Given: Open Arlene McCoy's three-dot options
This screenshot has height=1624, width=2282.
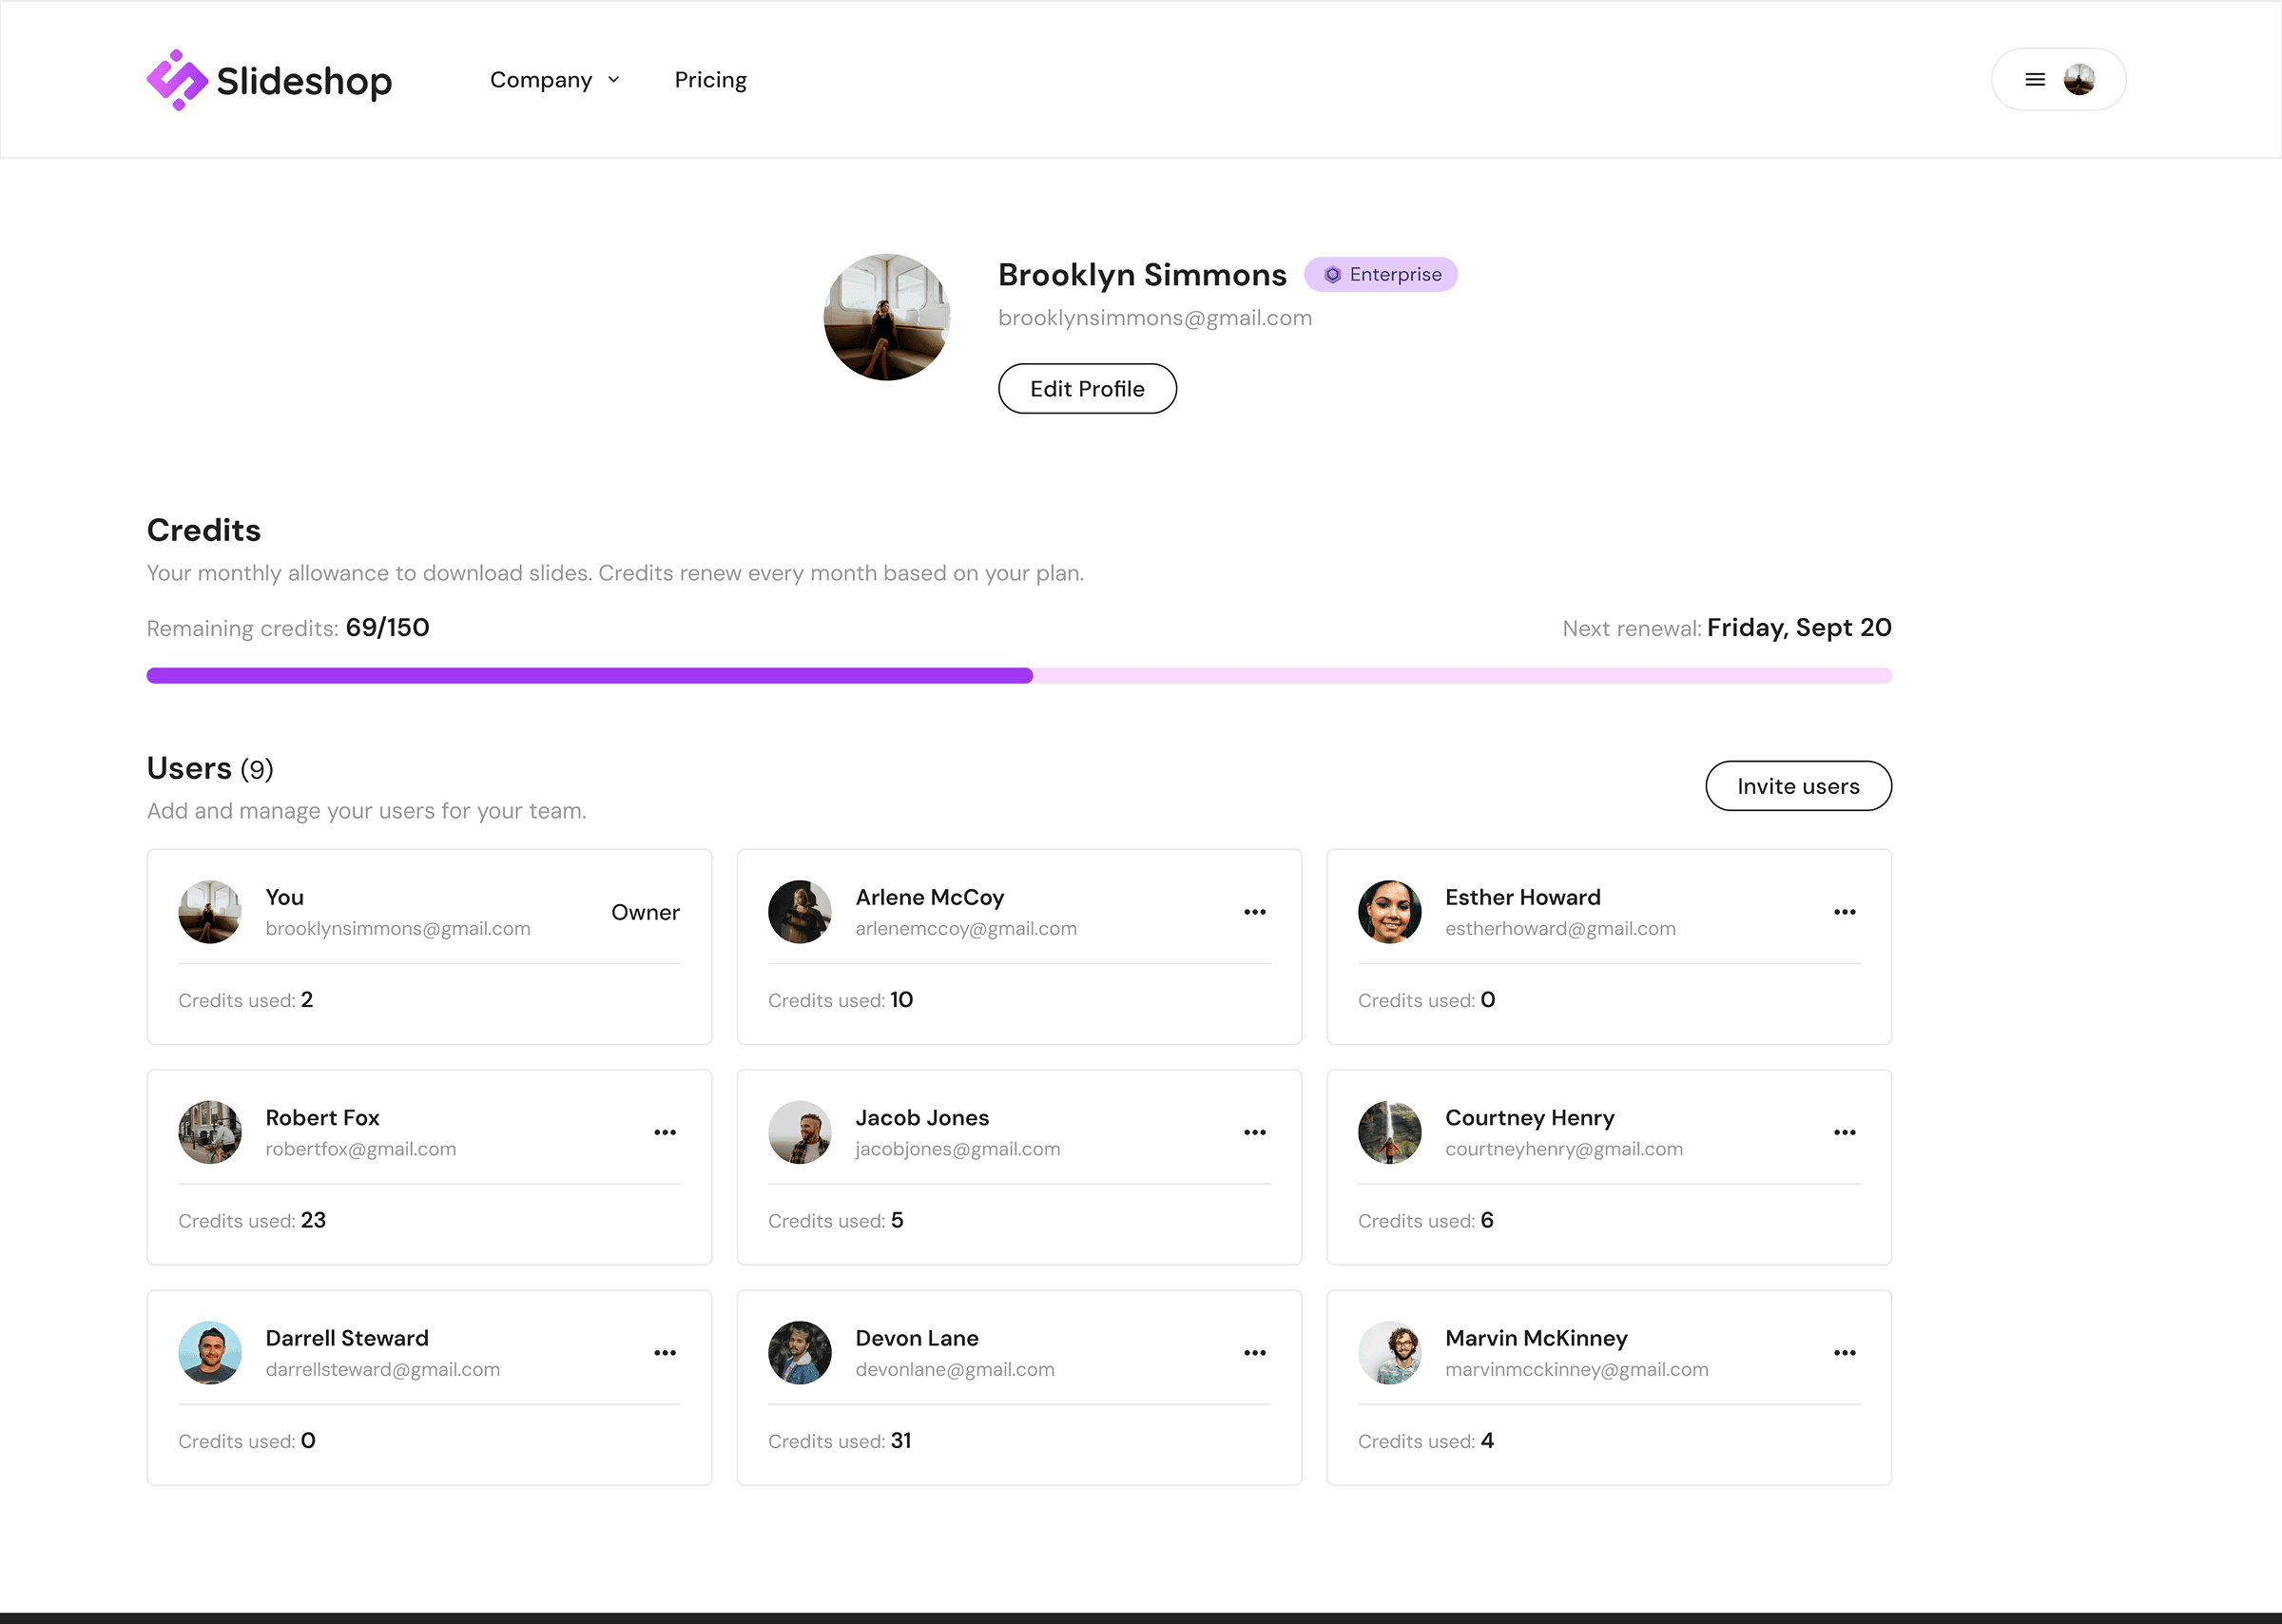Looking at the screenshot, I should (1254, 912).
